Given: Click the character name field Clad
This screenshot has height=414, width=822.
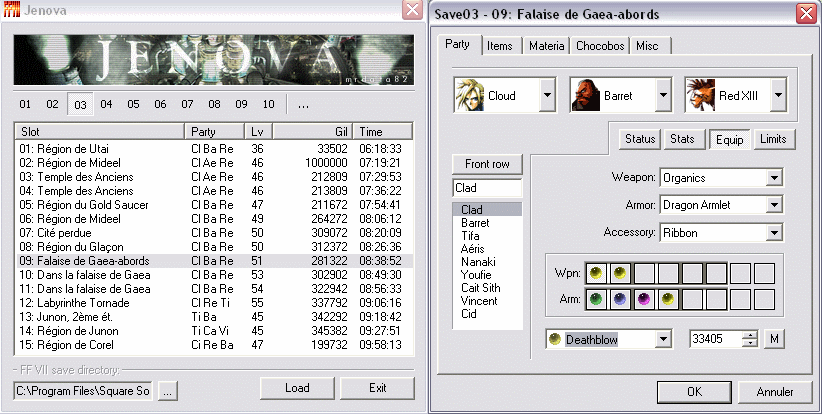Looking at the screenshot, I should coord(487,188).
